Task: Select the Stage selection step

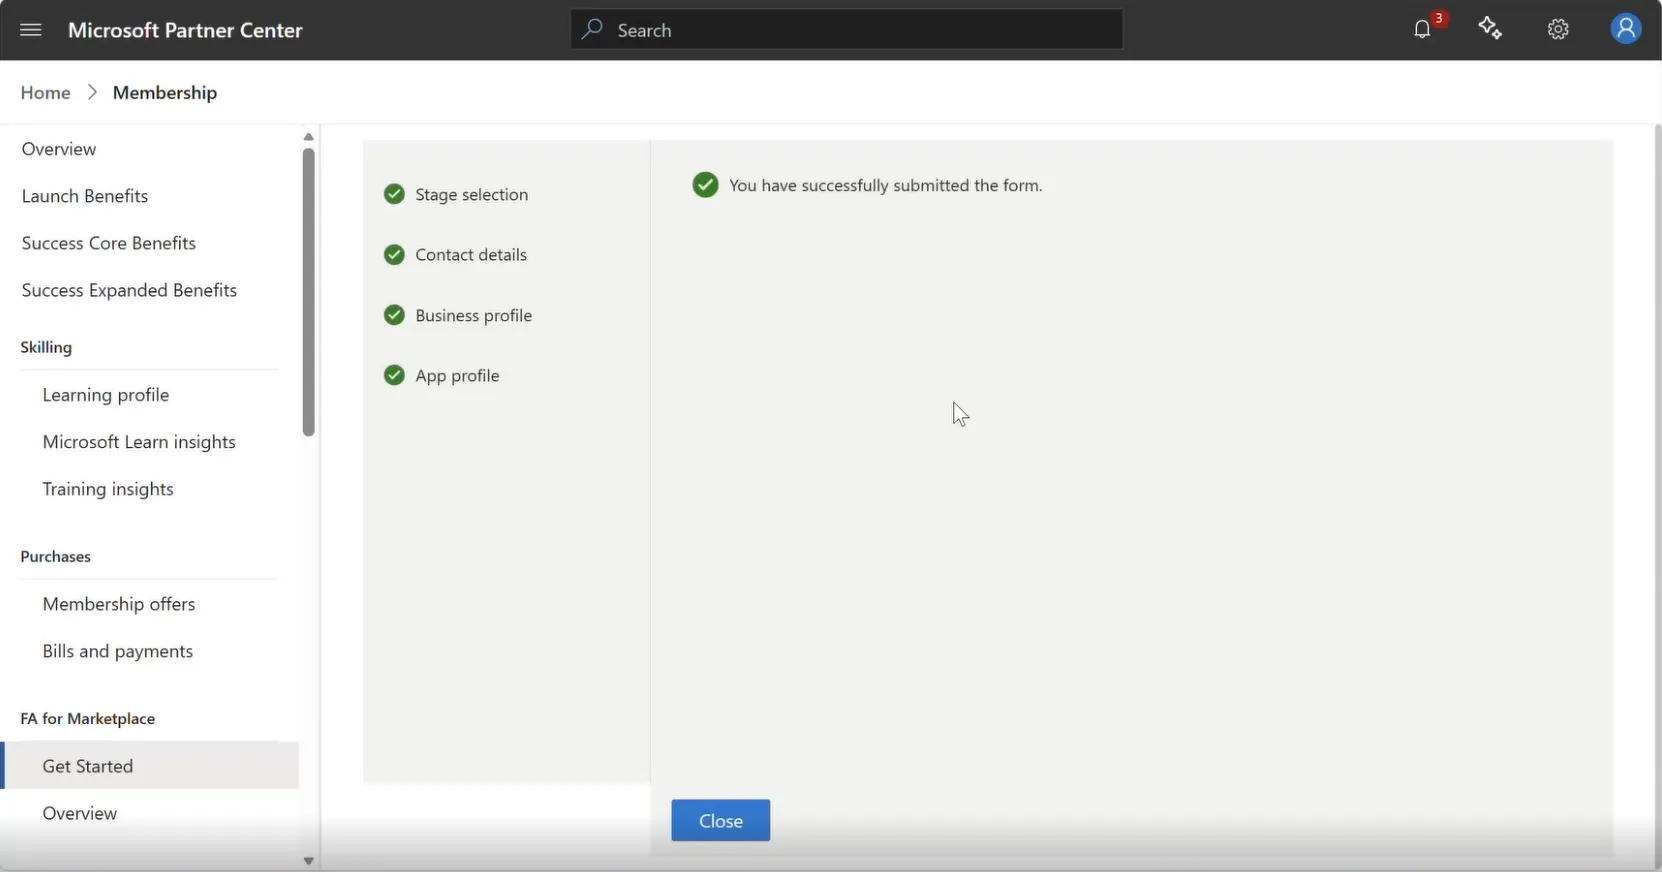Action: point(472,194)
